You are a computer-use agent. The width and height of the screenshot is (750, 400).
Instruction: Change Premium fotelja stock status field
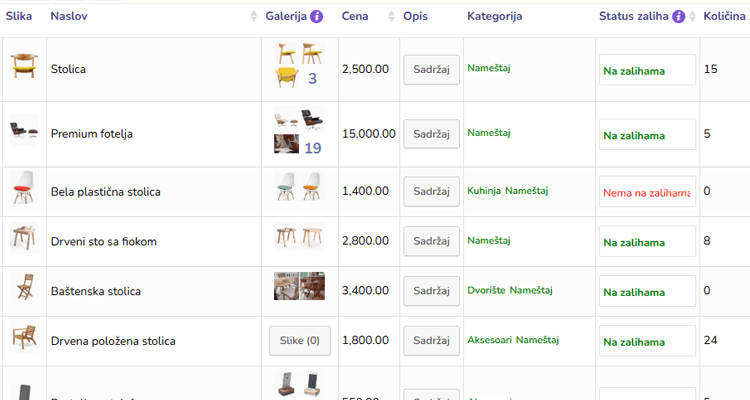click(647, 134)
